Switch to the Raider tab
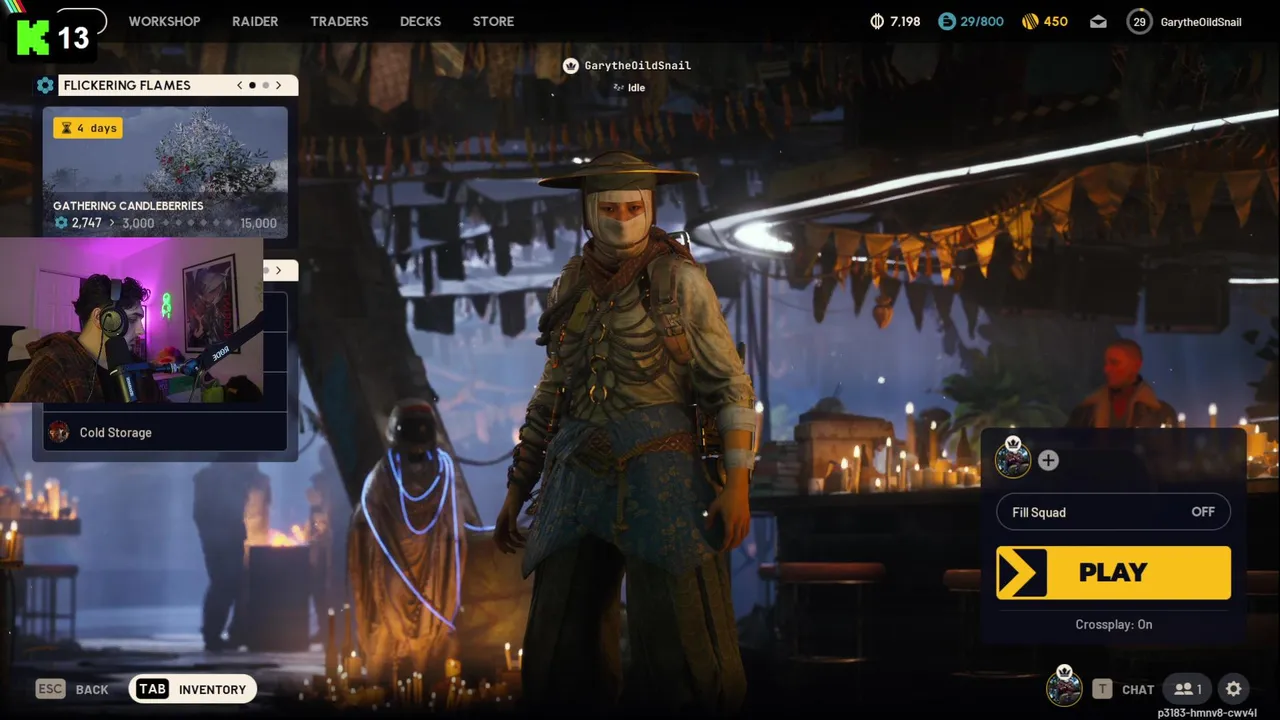Image resolution: width=1280 pixels, height=720 pixels. point(255,21)
